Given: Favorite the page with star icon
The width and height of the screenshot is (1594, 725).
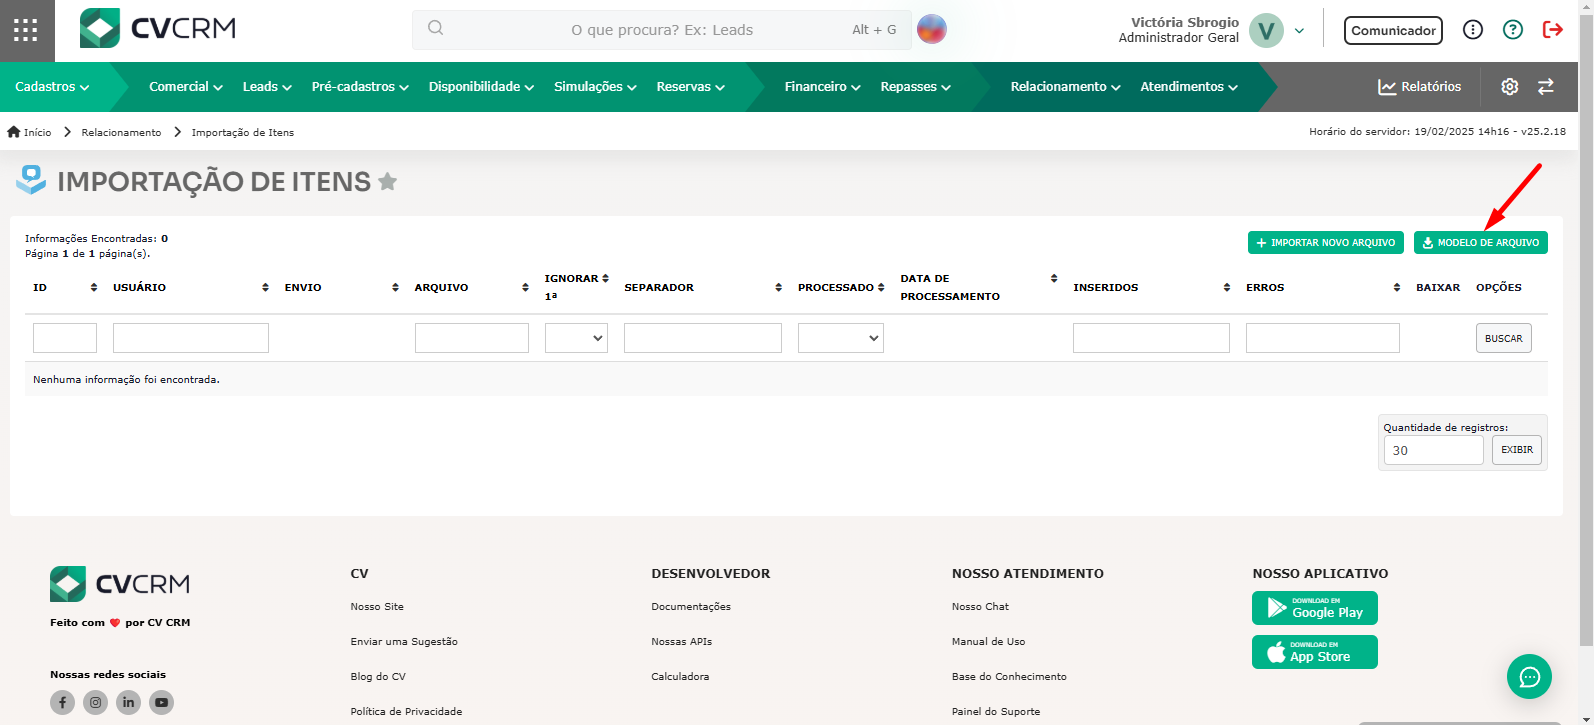Looking at the screenshot, I should (388, 181).
